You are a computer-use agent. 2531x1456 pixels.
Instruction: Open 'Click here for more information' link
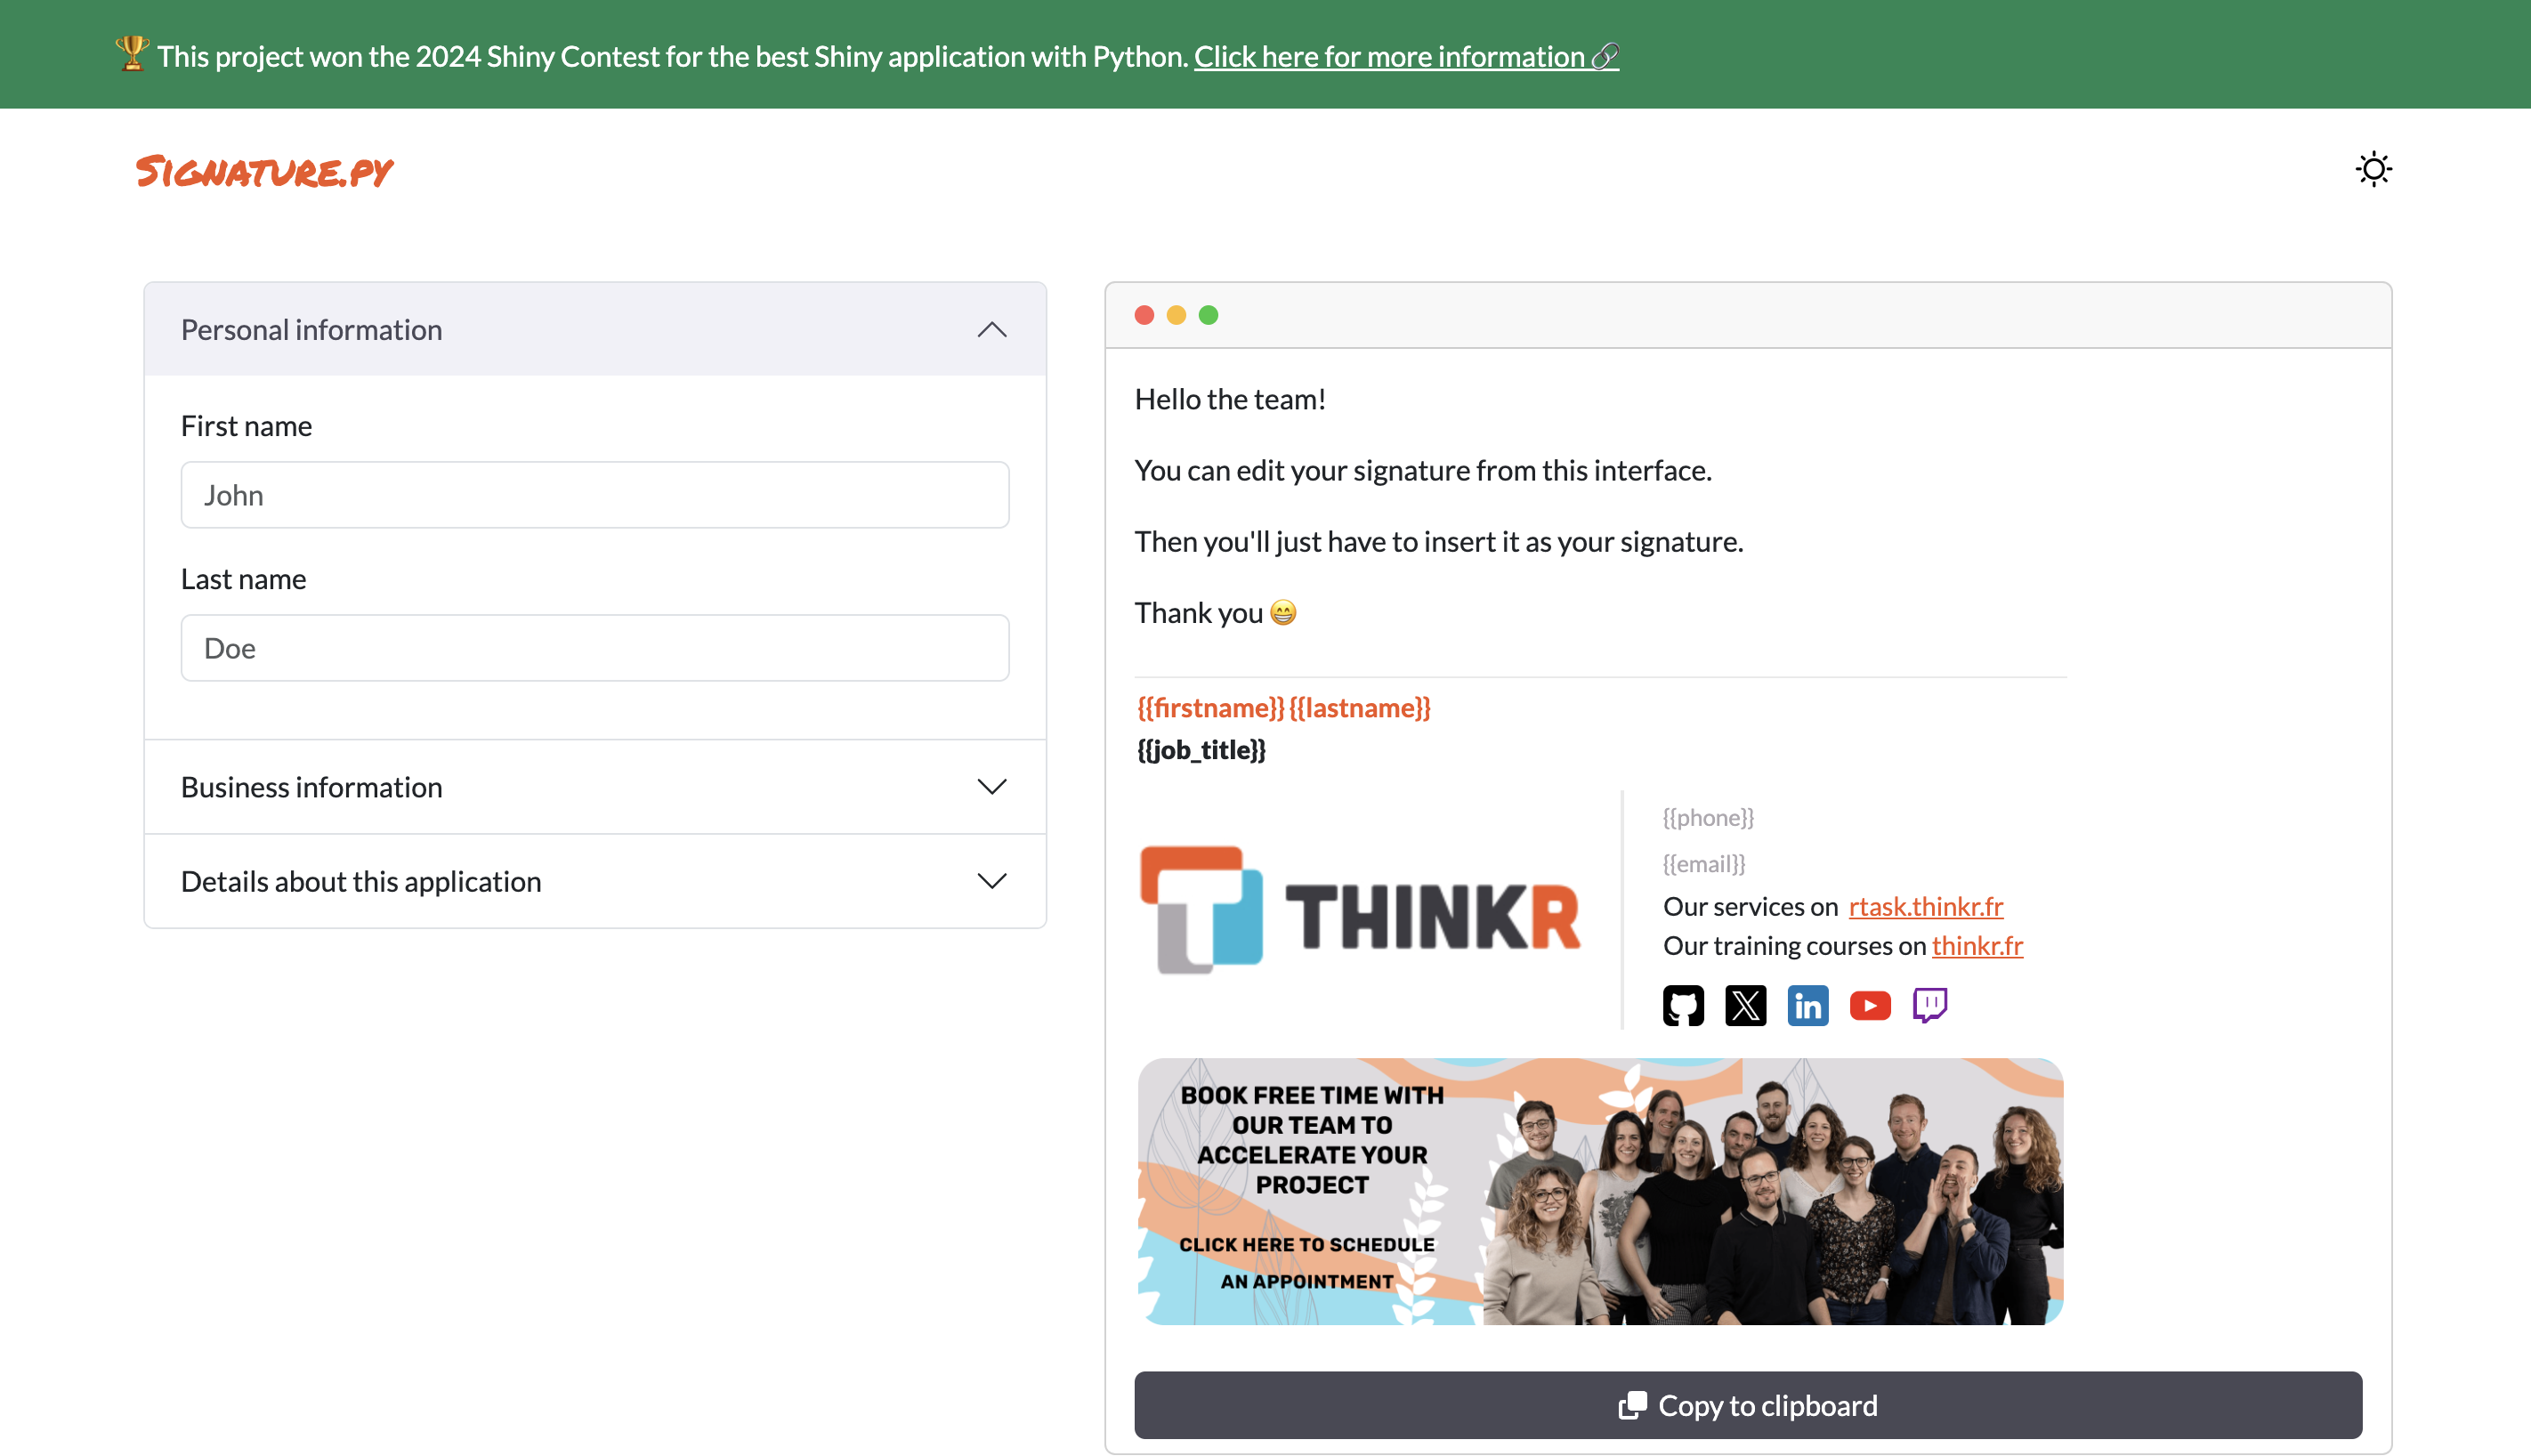(1405, 56)
